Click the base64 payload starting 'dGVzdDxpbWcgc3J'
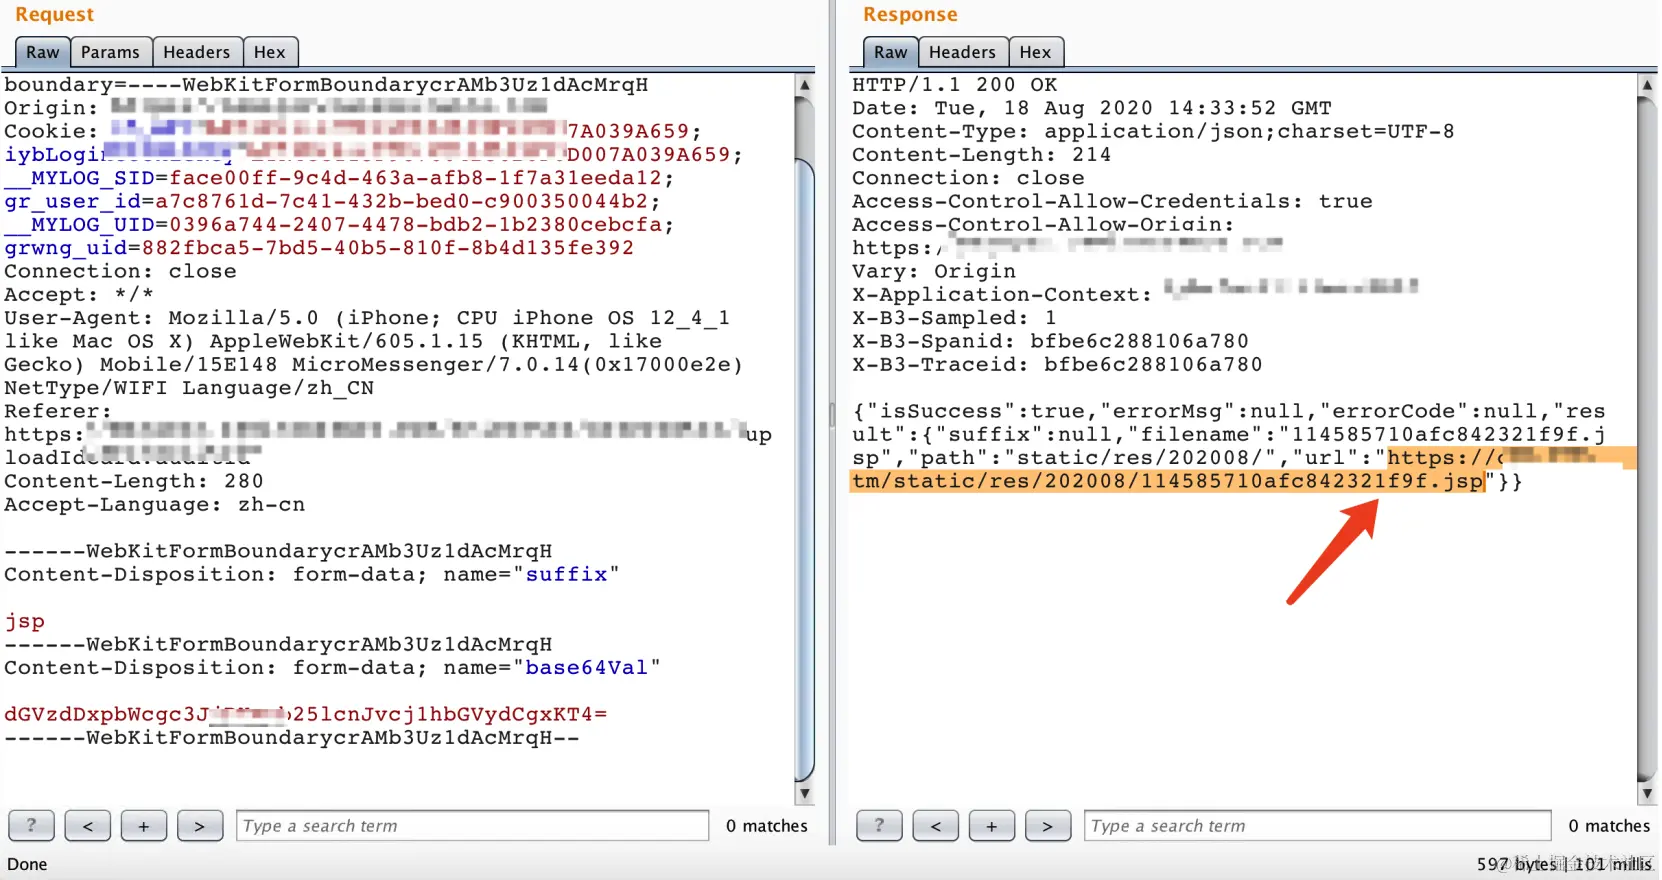Screen dimensions: 1662x880 coord(306,714)
